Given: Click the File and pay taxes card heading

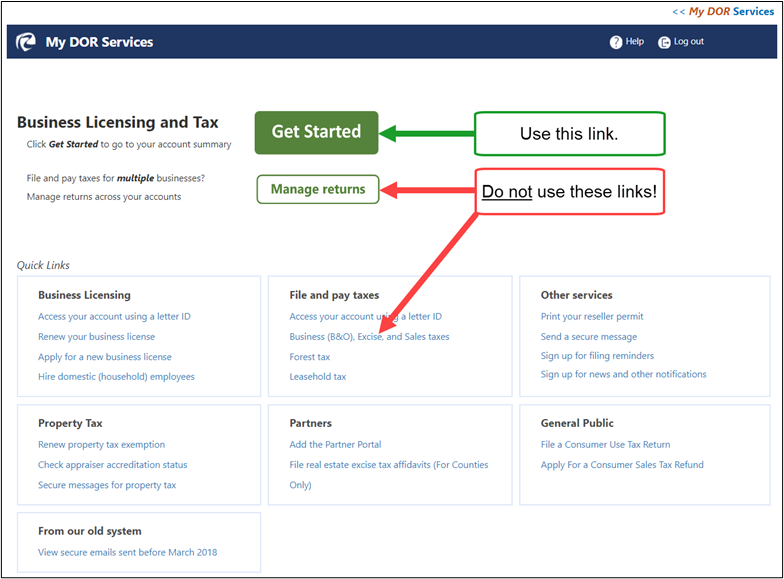Looking at the screenshot, I should pos(334,295).
